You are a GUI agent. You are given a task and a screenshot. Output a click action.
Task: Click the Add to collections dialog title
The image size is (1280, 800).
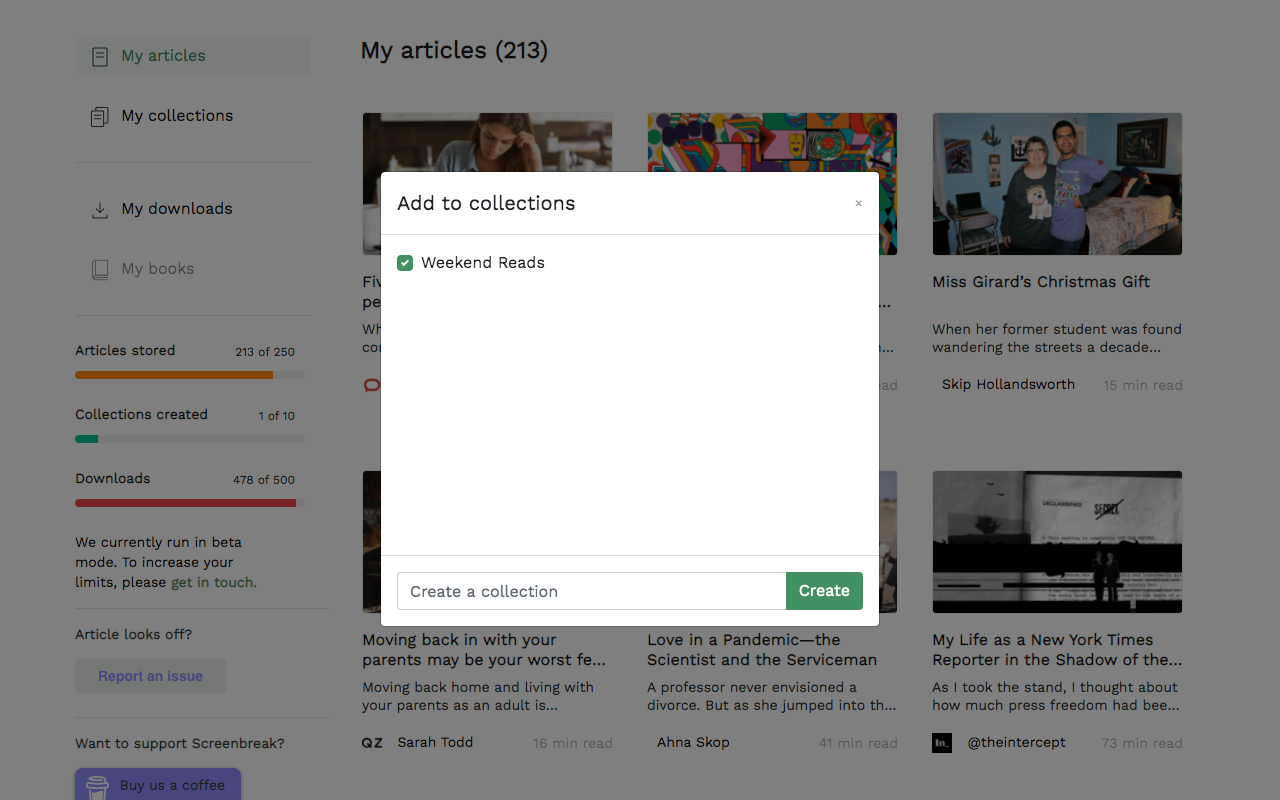[486, 204]
